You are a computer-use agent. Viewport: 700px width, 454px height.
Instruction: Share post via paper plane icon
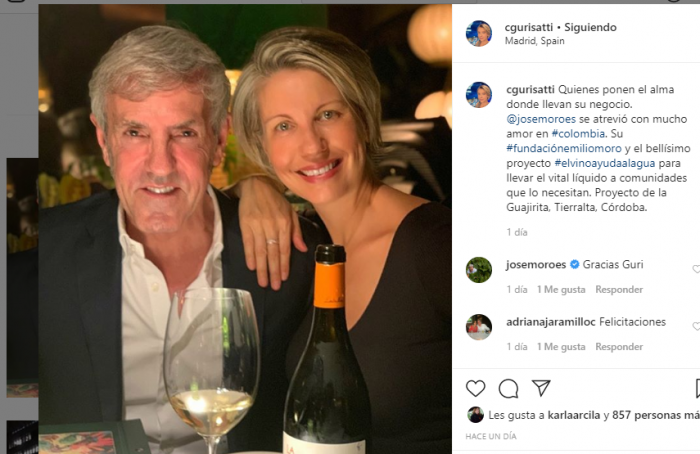541,388
